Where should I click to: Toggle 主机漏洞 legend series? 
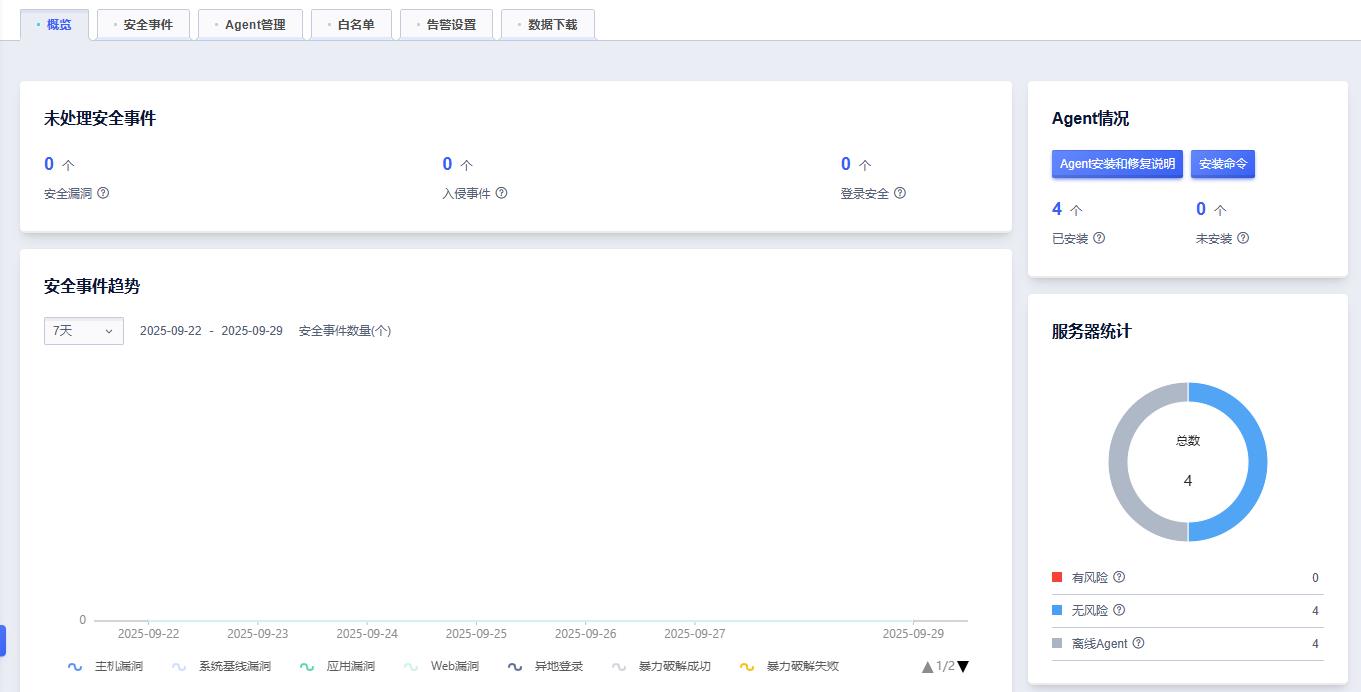(105, 666)
